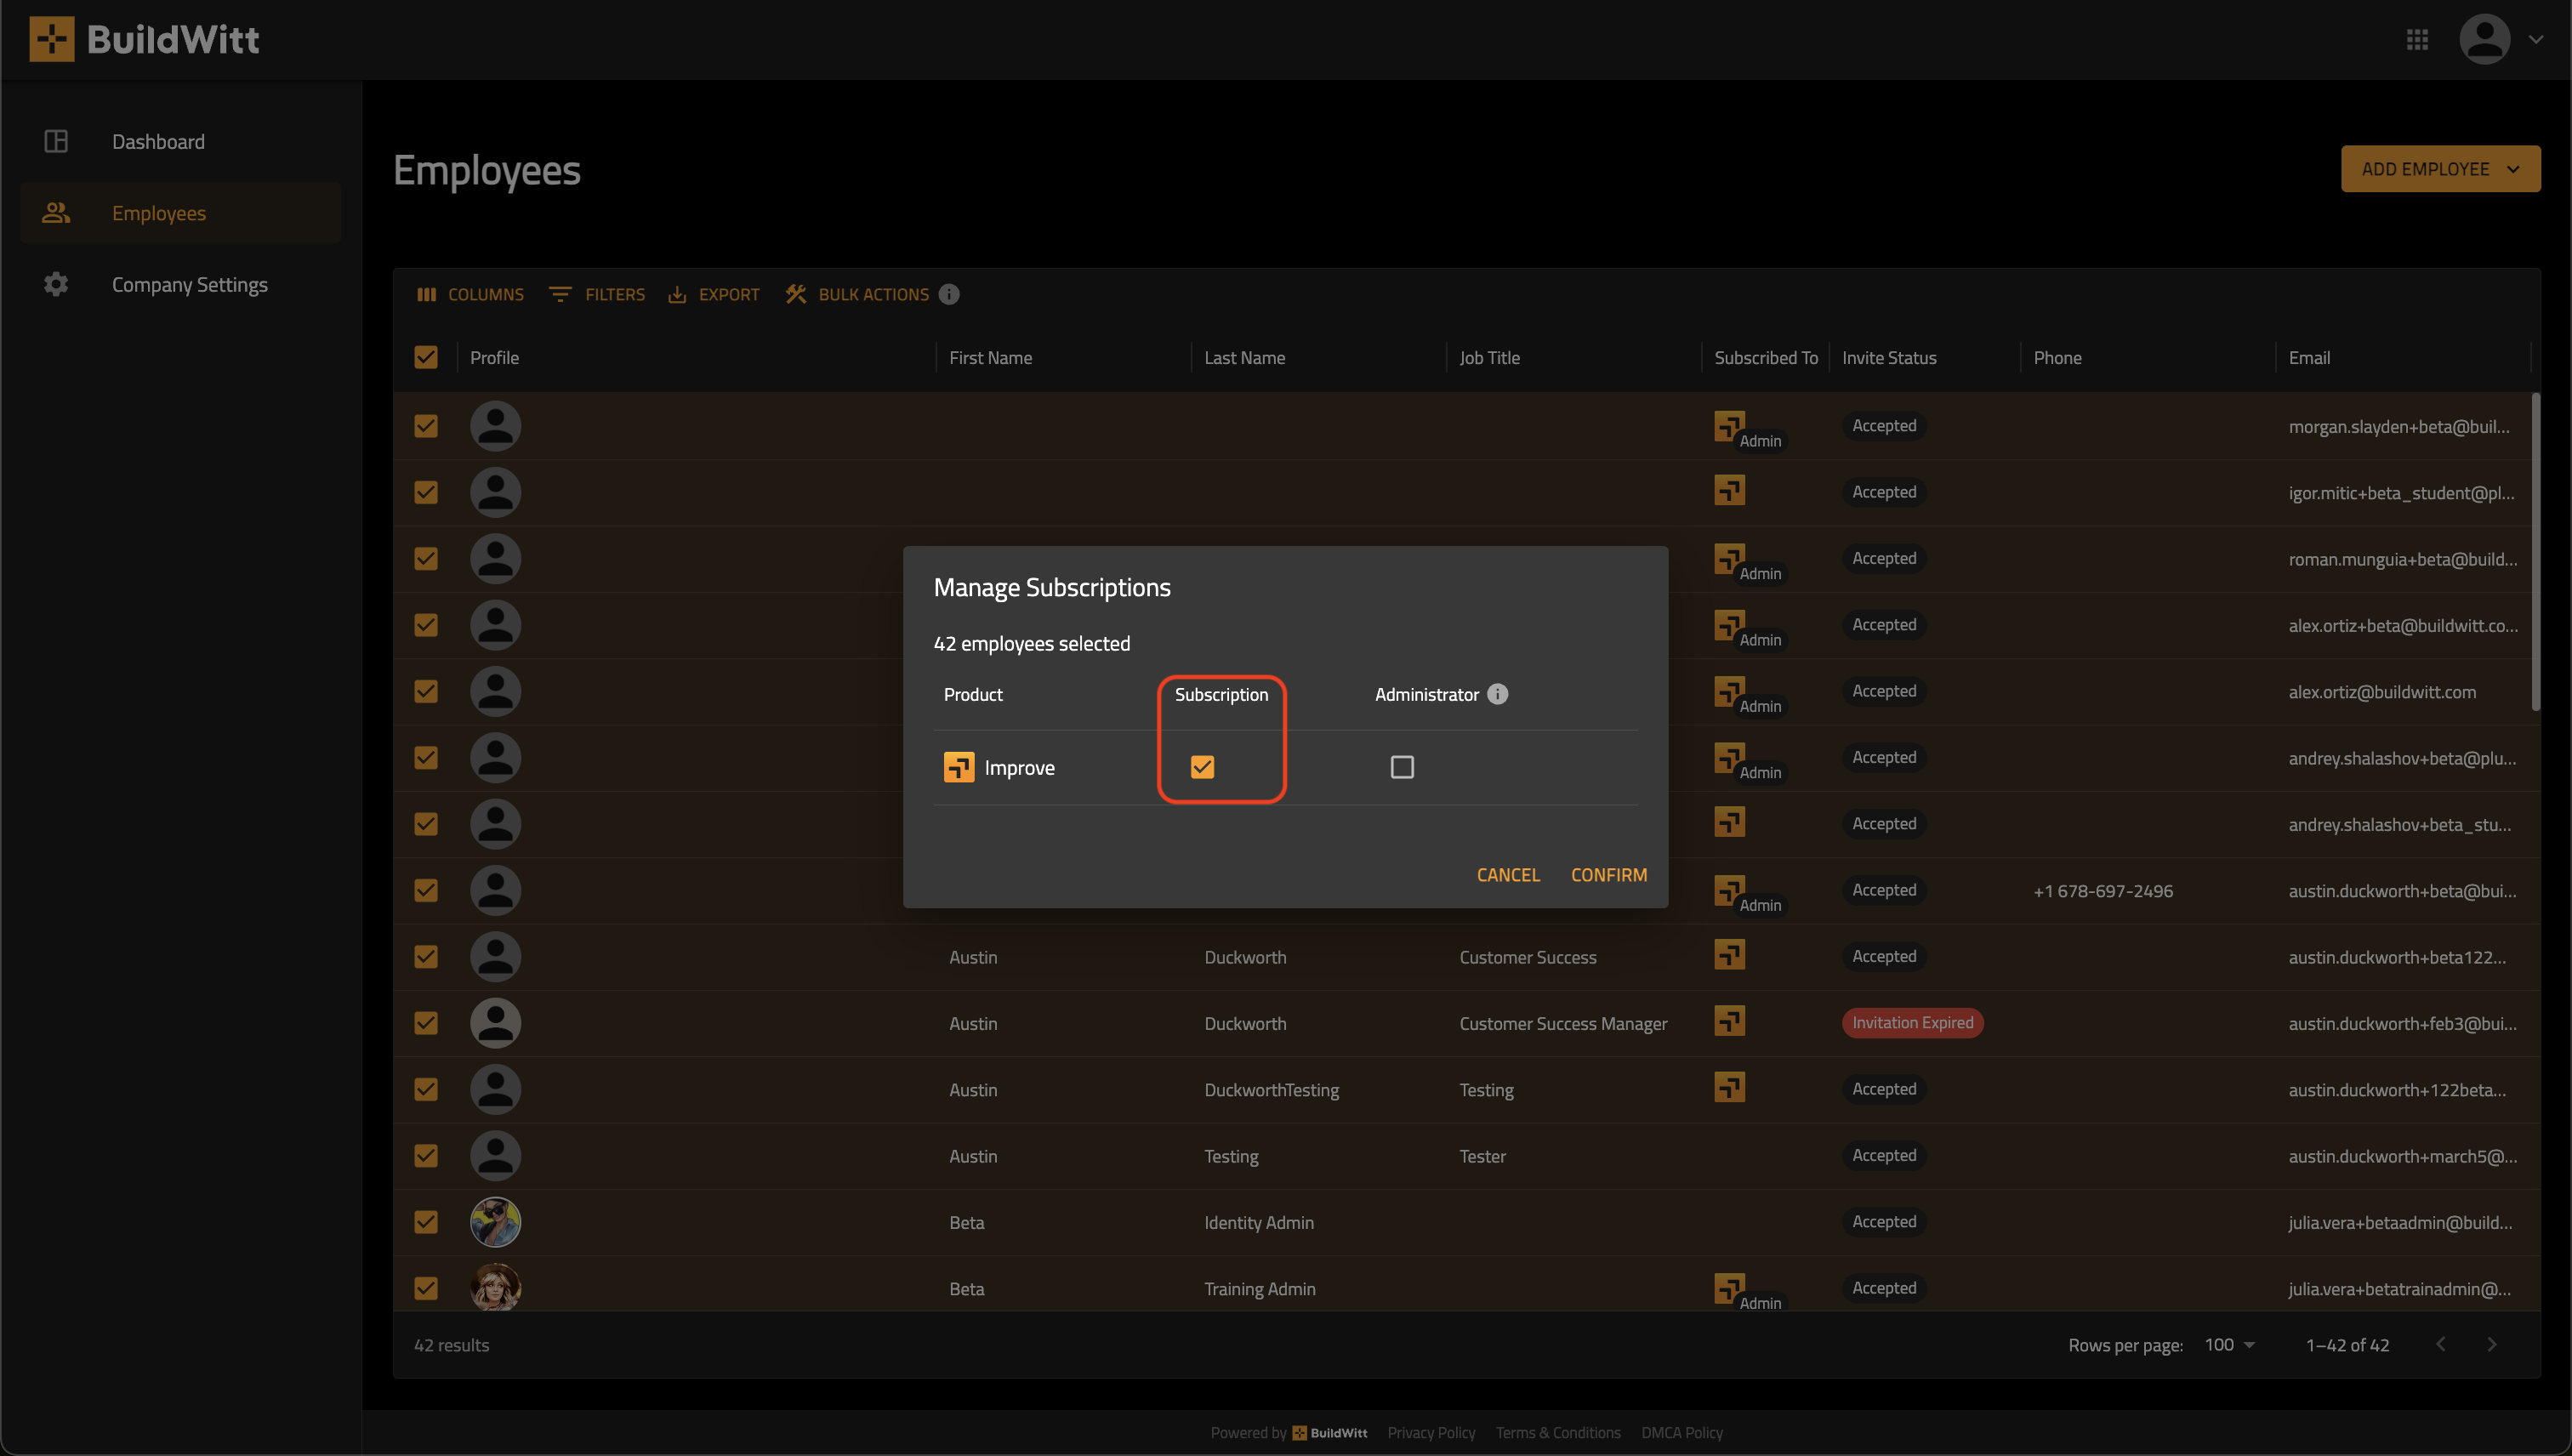2572x1456 pixels.
Task: Uncheck the igor.mitic row checkbox
Action: tap(426, 492)
